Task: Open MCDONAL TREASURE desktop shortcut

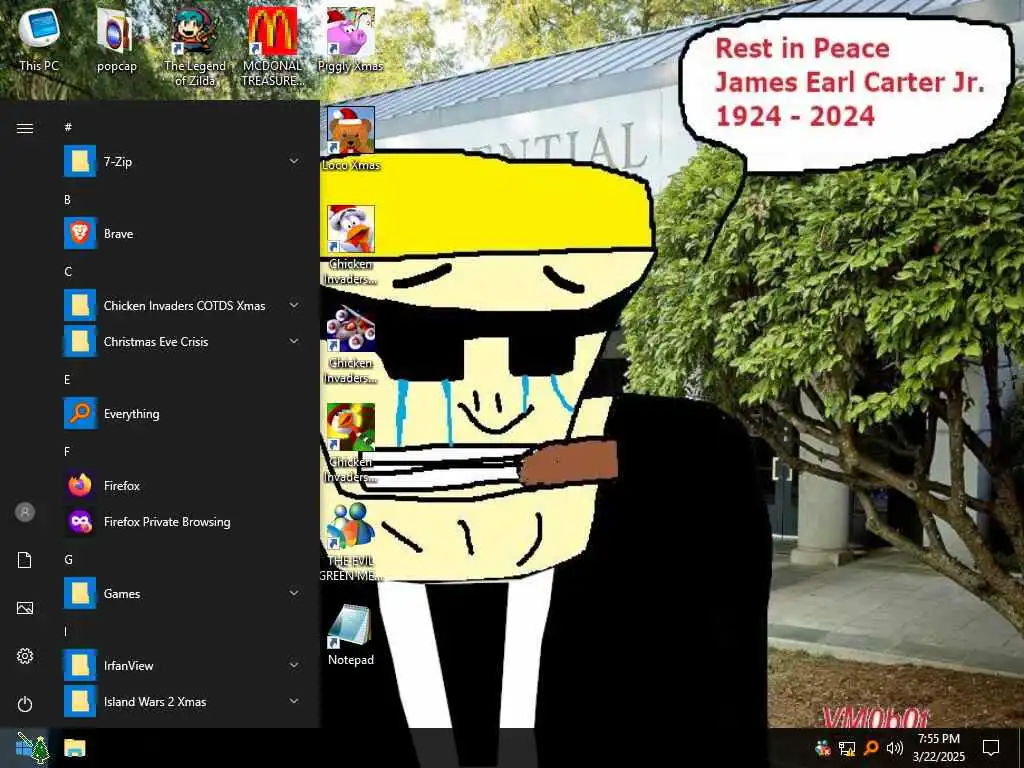Action: pos(272,46)
